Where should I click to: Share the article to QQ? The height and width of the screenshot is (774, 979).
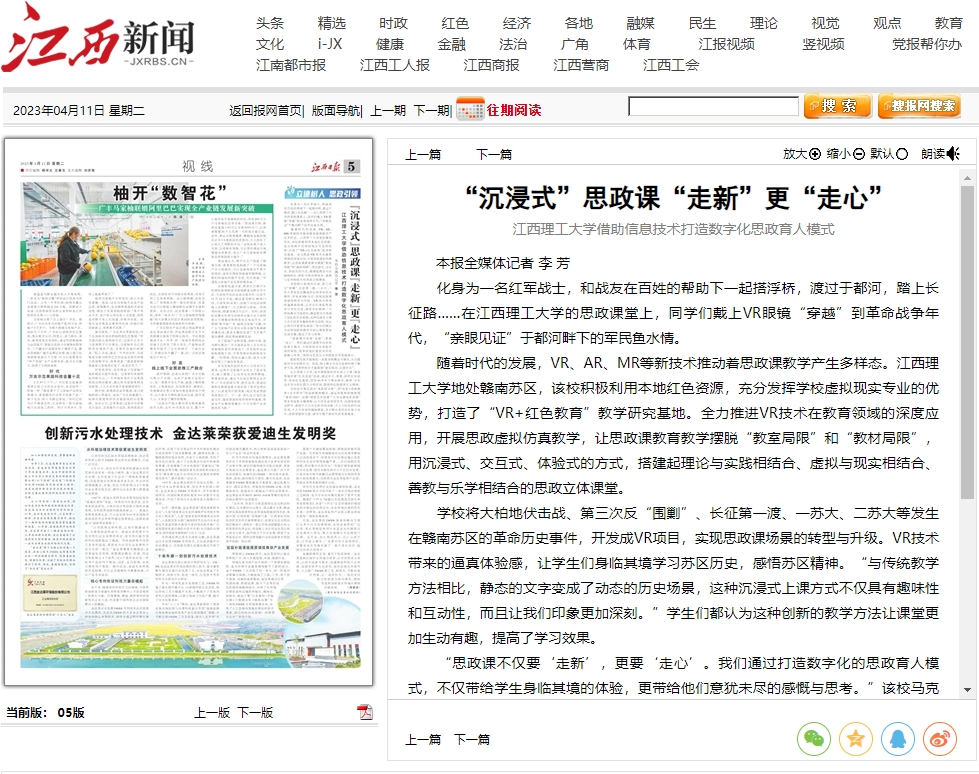coord(897,738)
